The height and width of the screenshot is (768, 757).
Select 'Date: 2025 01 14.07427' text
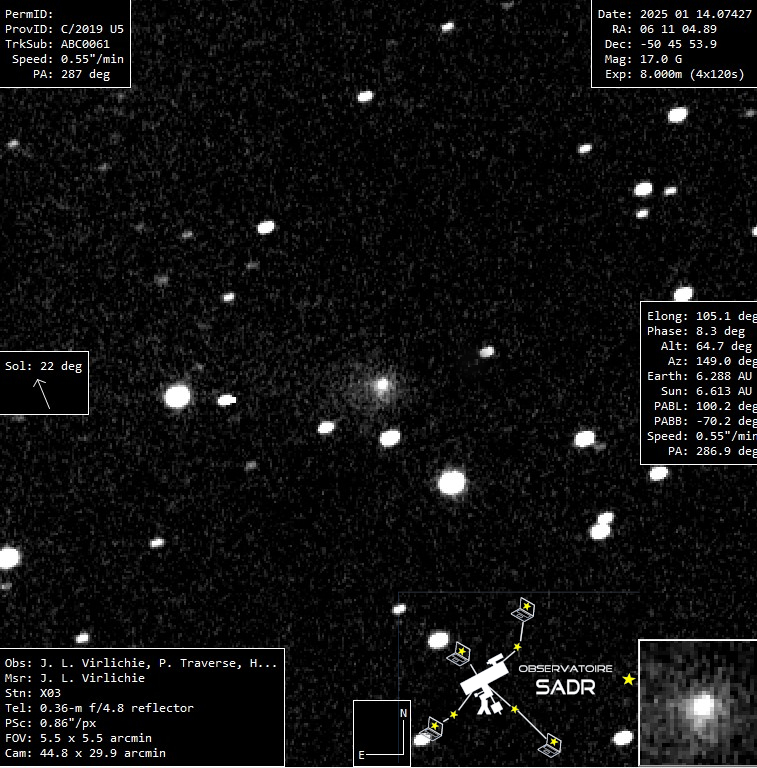tap(675, 14)
